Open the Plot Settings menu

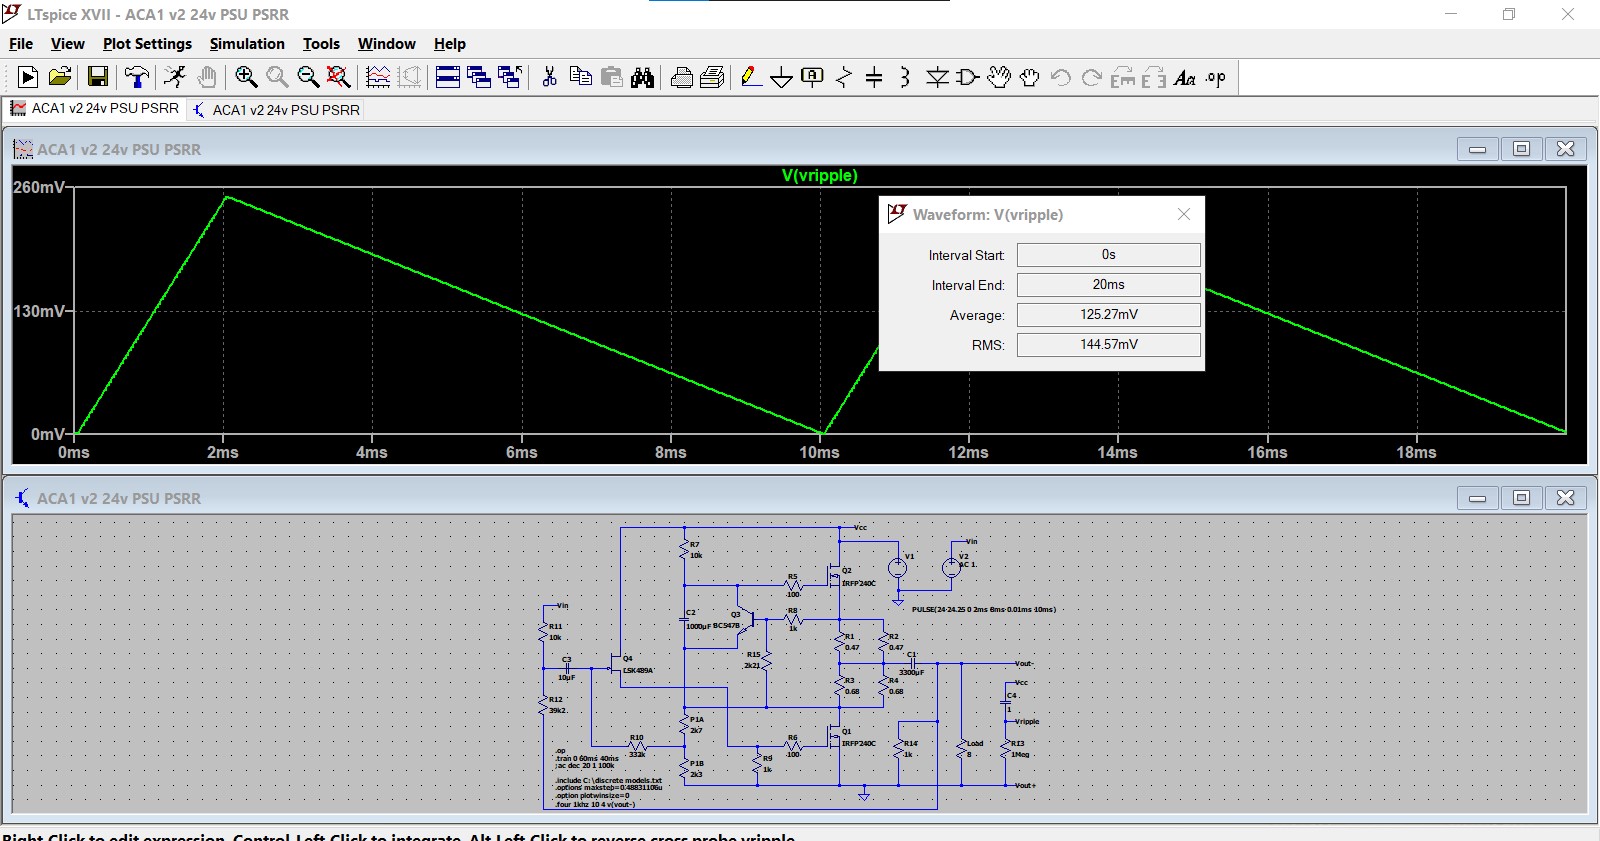point(147,44)
